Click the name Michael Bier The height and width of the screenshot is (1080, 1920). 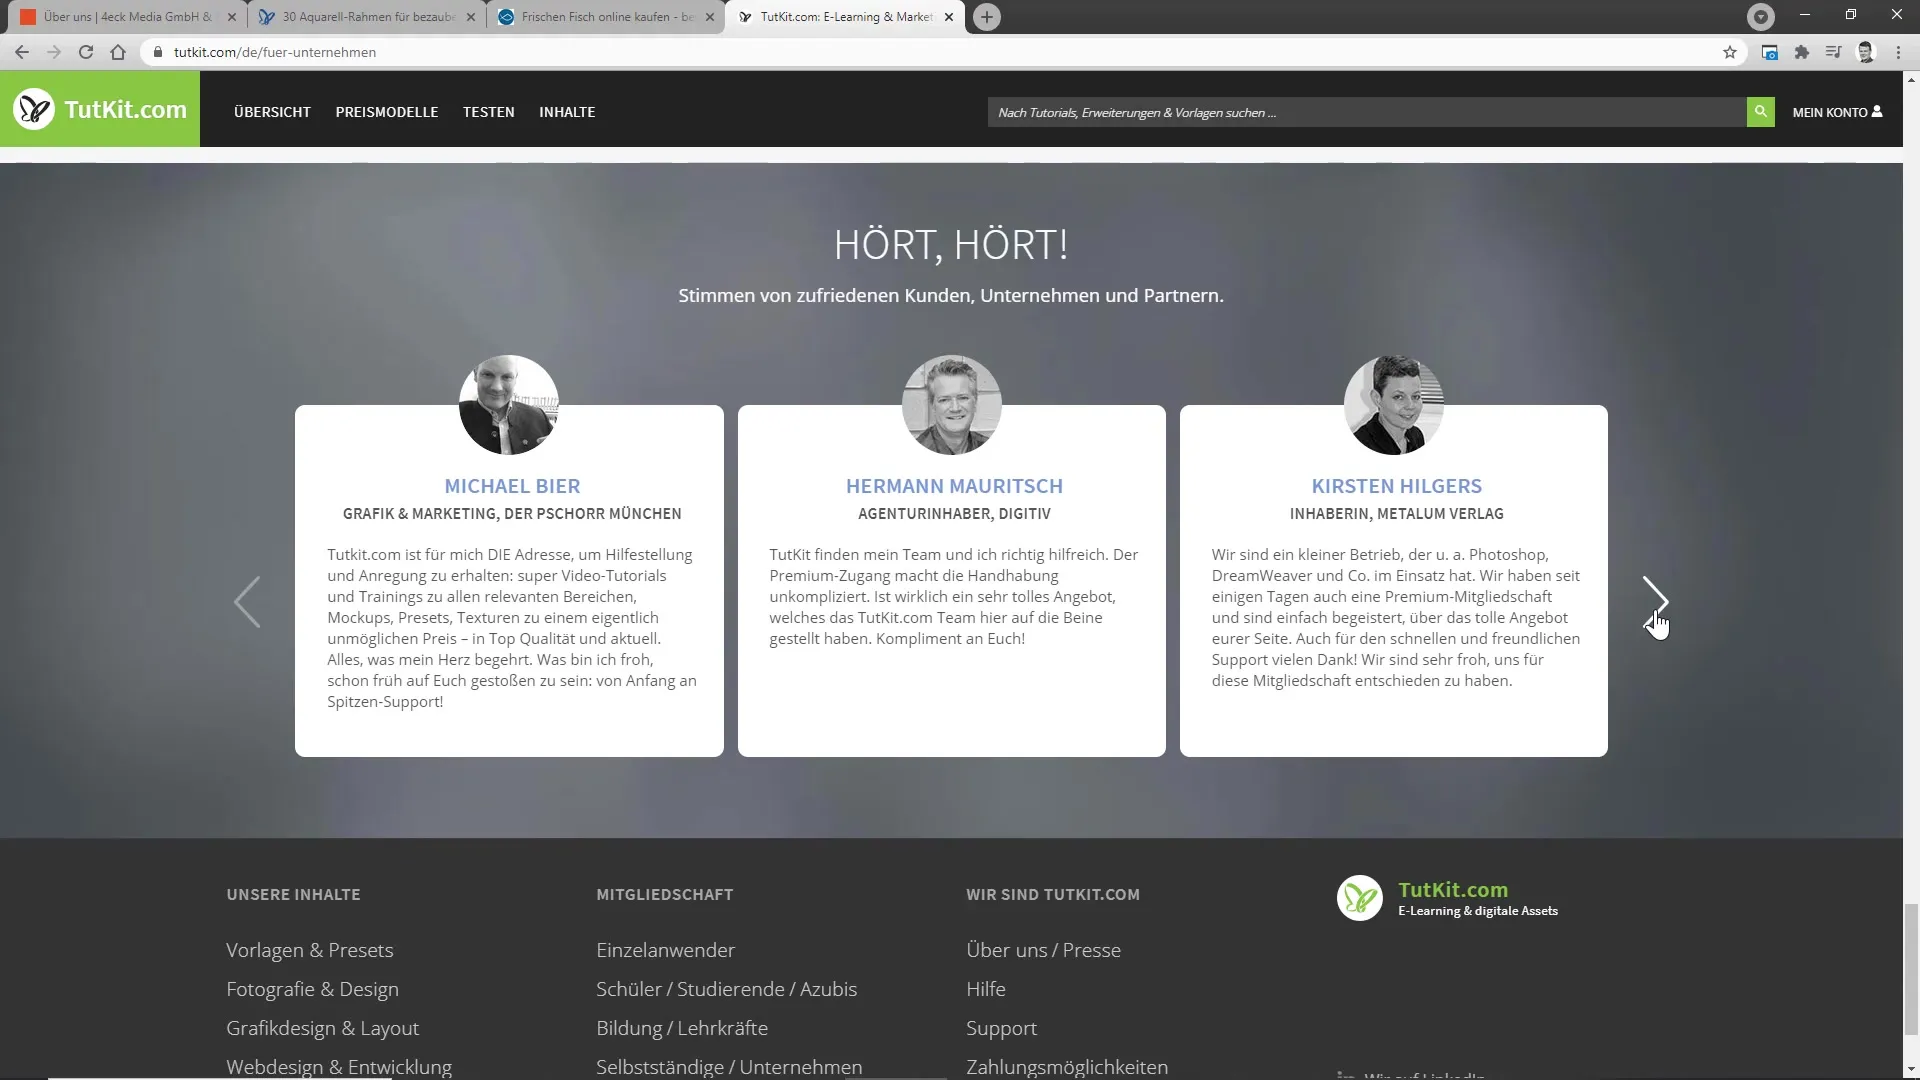tap(512, 486)
